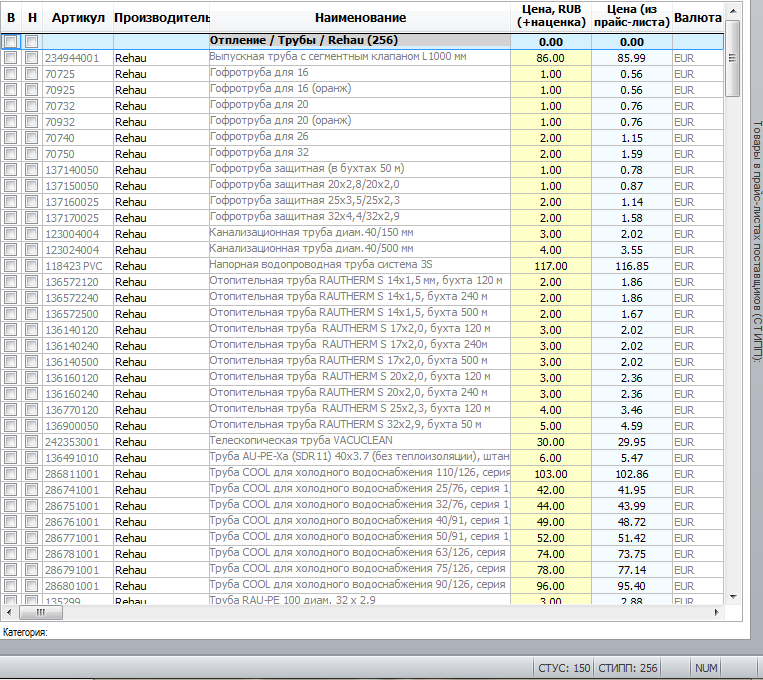Click price cell 86.00
763x680 pixels.
coord(551,58)
